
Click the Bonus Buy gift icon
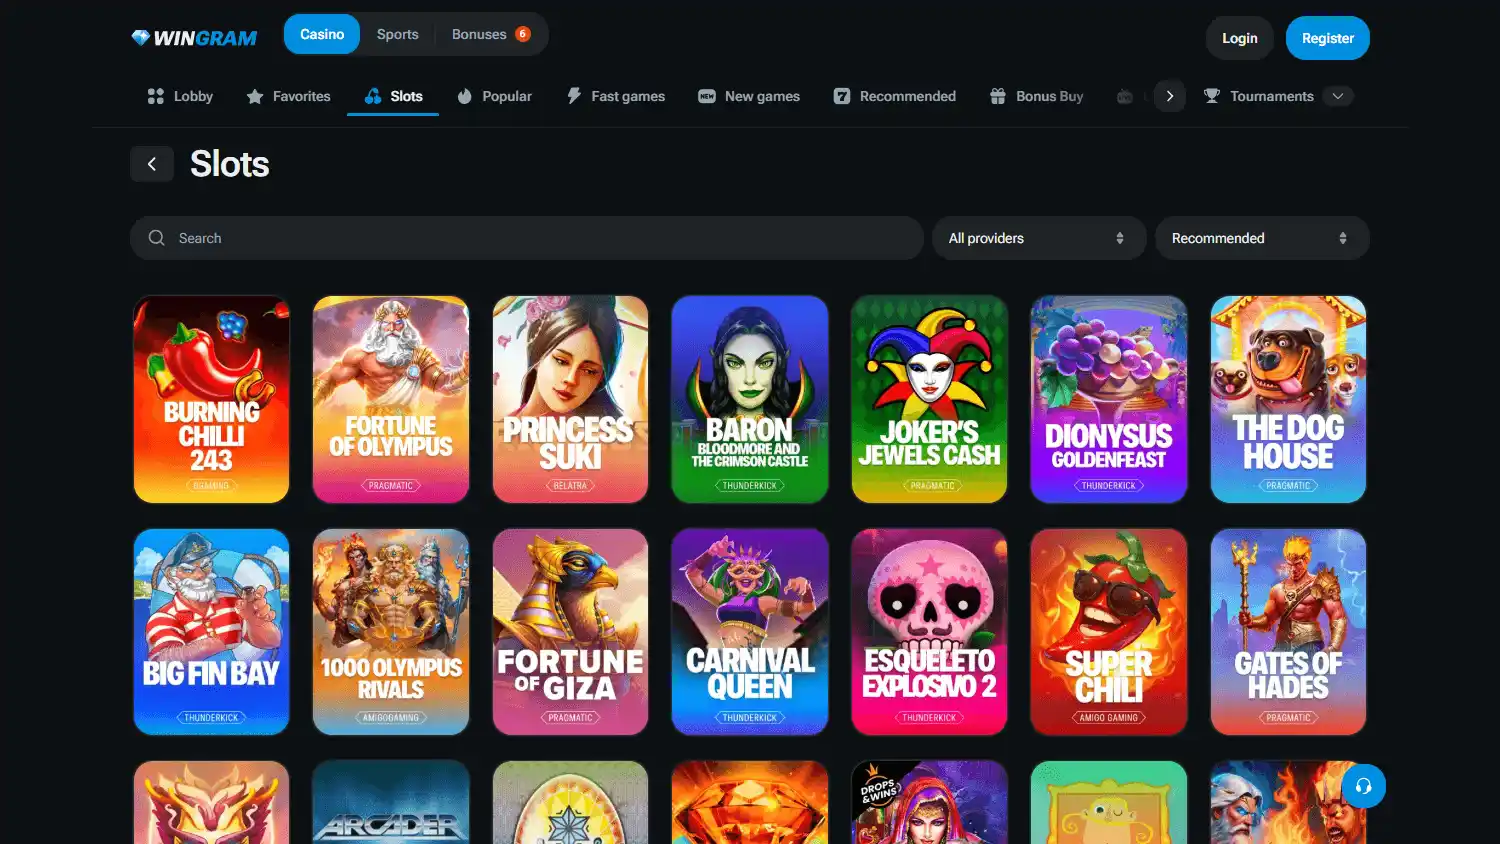(x=998, y=96)
